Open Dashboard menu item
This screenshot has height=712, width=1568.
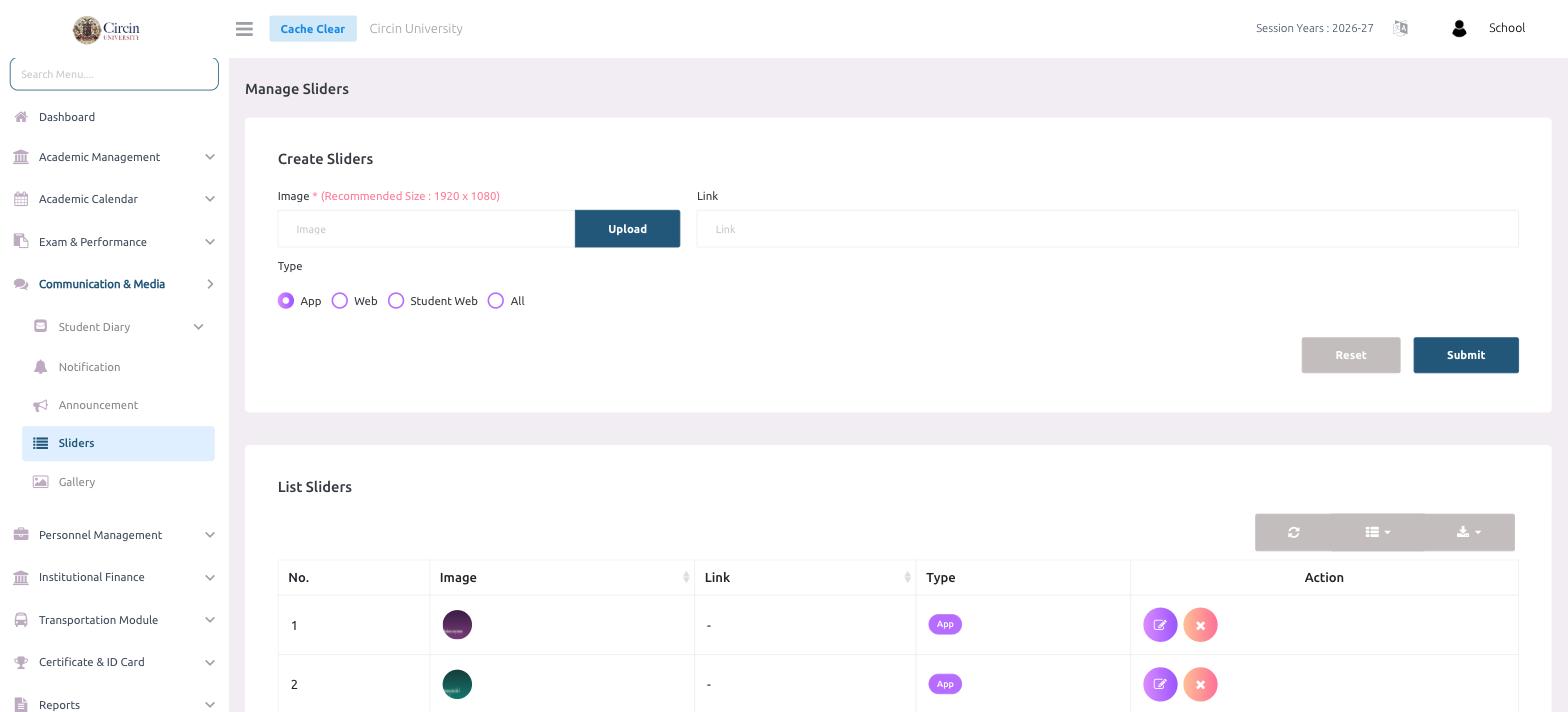point(67,117)
